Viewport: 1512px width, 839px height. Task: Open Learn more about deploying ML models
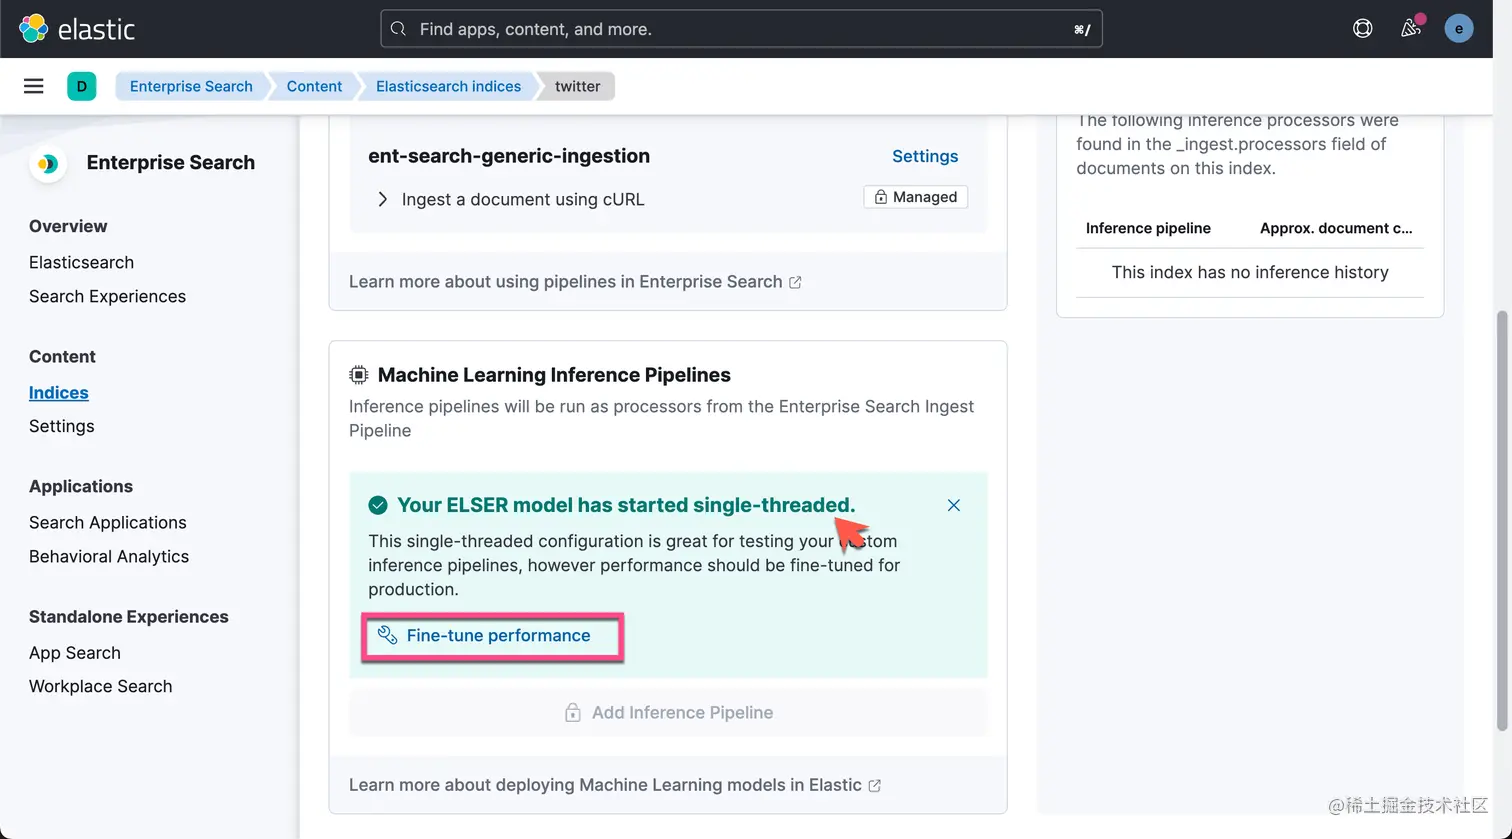[605, 785]
